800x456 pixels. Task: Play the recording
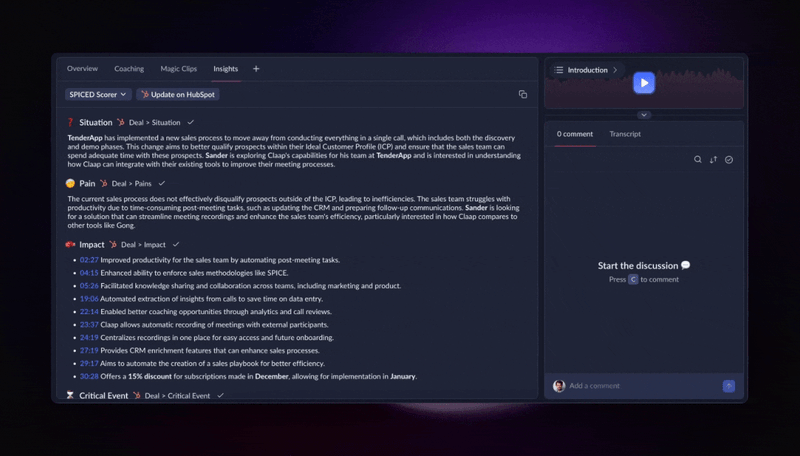644,83
